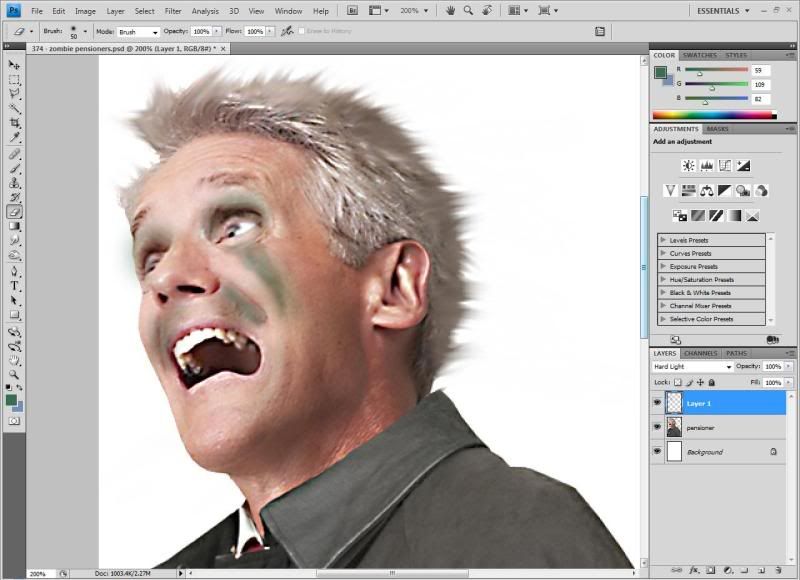Add a Brightness/Contrast adjustment
The image size is (800, 580).
(x=688, y=166)
